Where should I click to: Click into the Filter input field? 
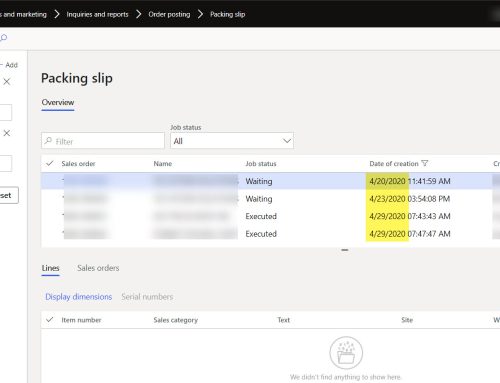[x=103, y=141]
